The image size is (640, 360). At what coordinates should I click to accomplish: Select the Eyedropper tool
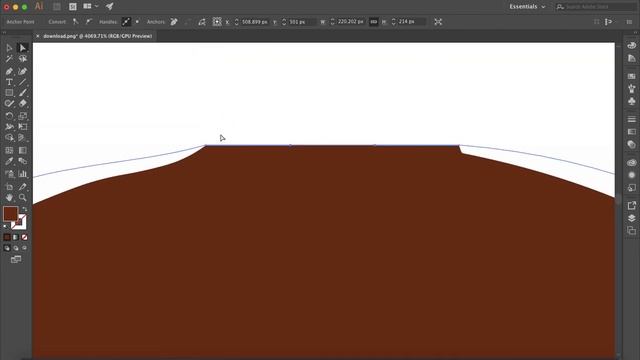coord(9,161)
